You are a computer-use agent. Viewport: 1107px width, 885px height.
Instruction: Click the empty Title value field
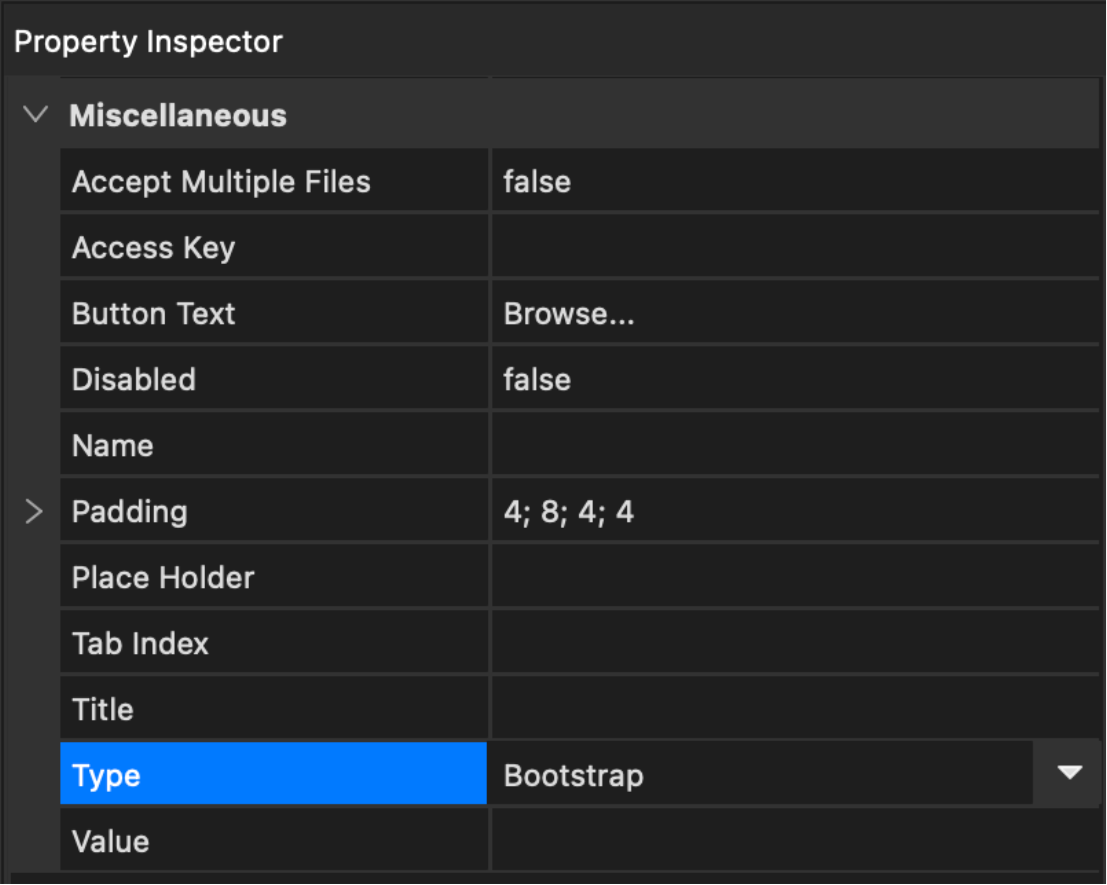click(x=794, y=710)
